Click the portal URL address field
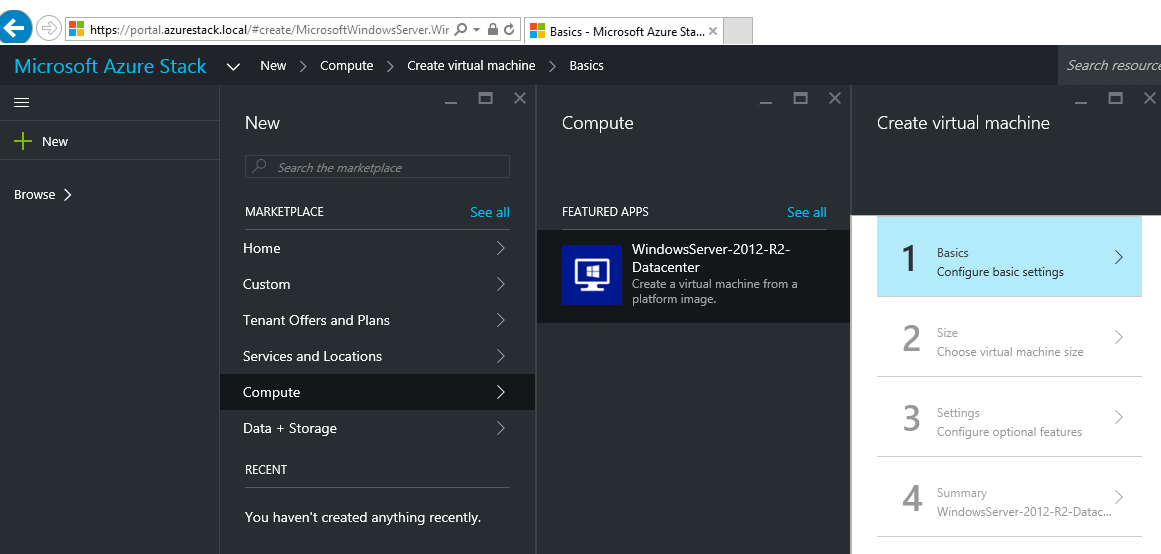 pos(269,30)
